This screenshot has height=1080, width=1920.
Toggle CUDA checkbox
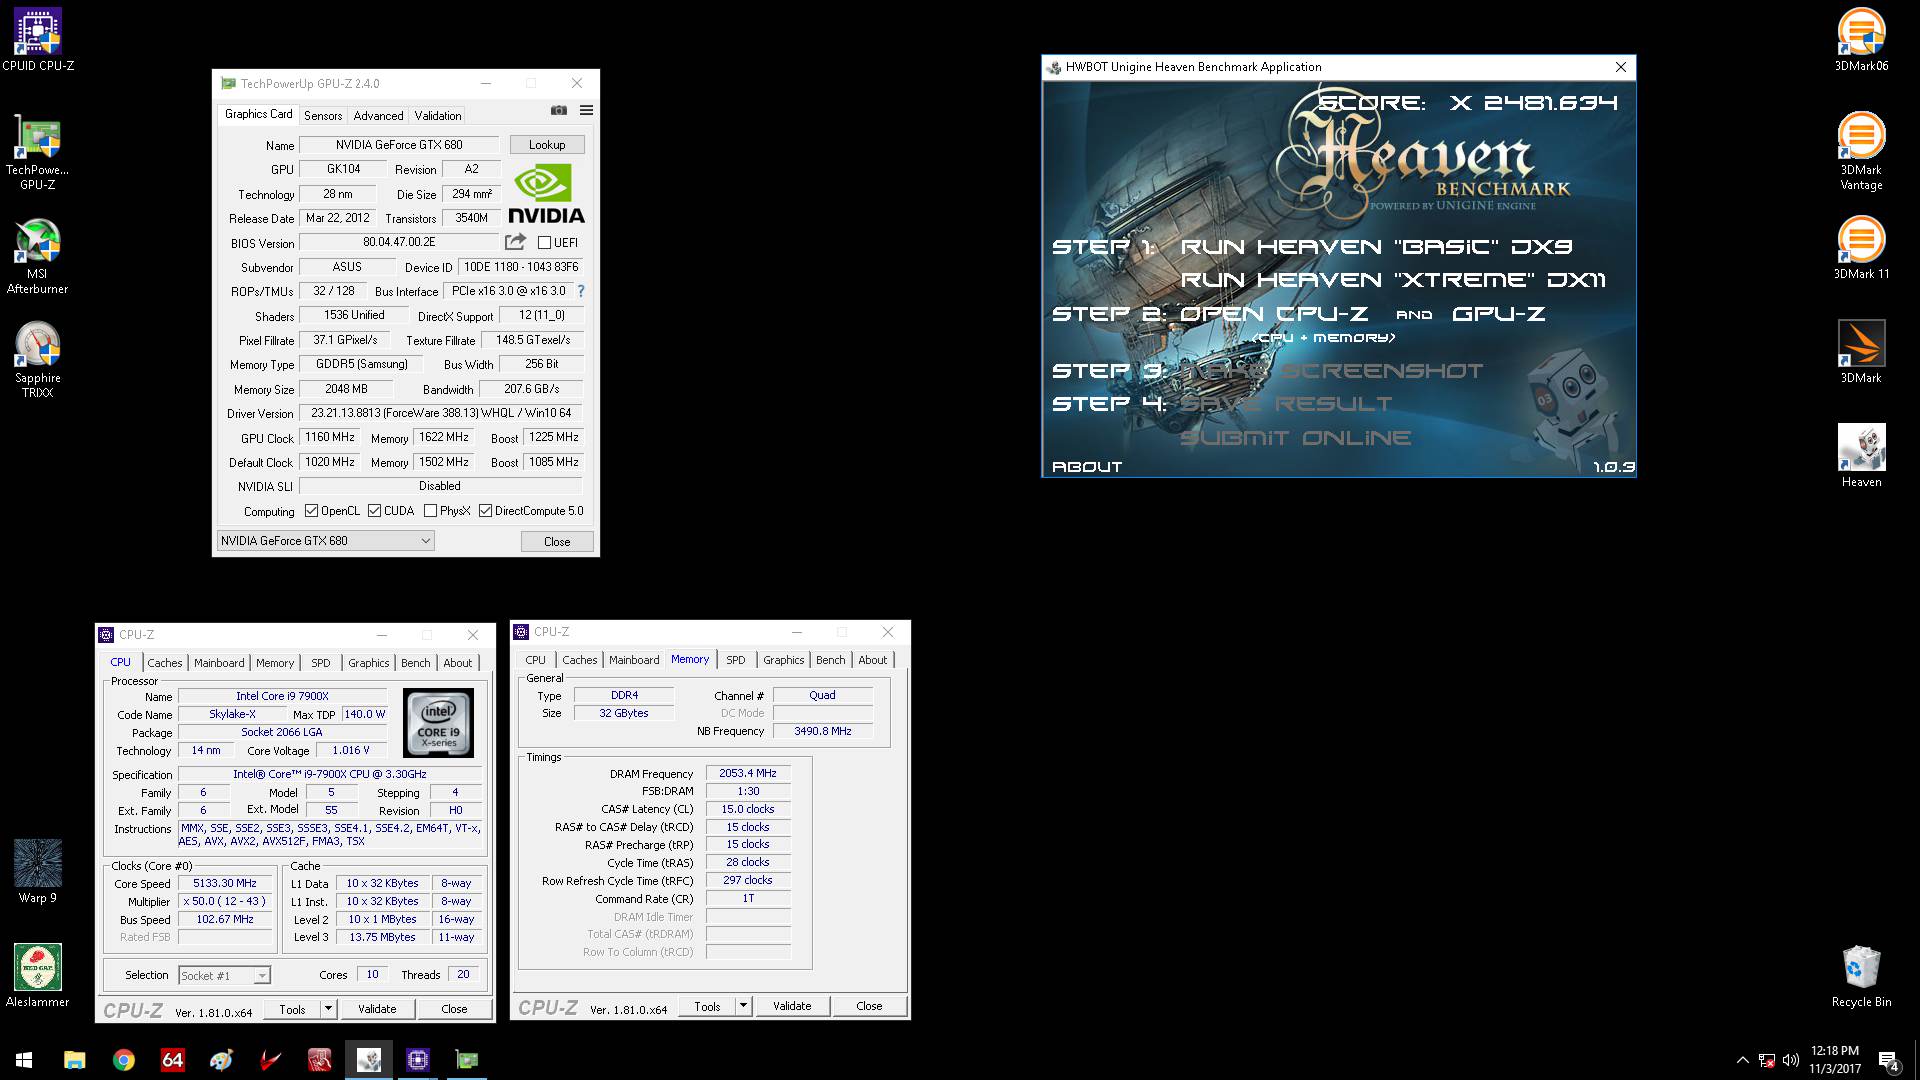click(374, 511)
